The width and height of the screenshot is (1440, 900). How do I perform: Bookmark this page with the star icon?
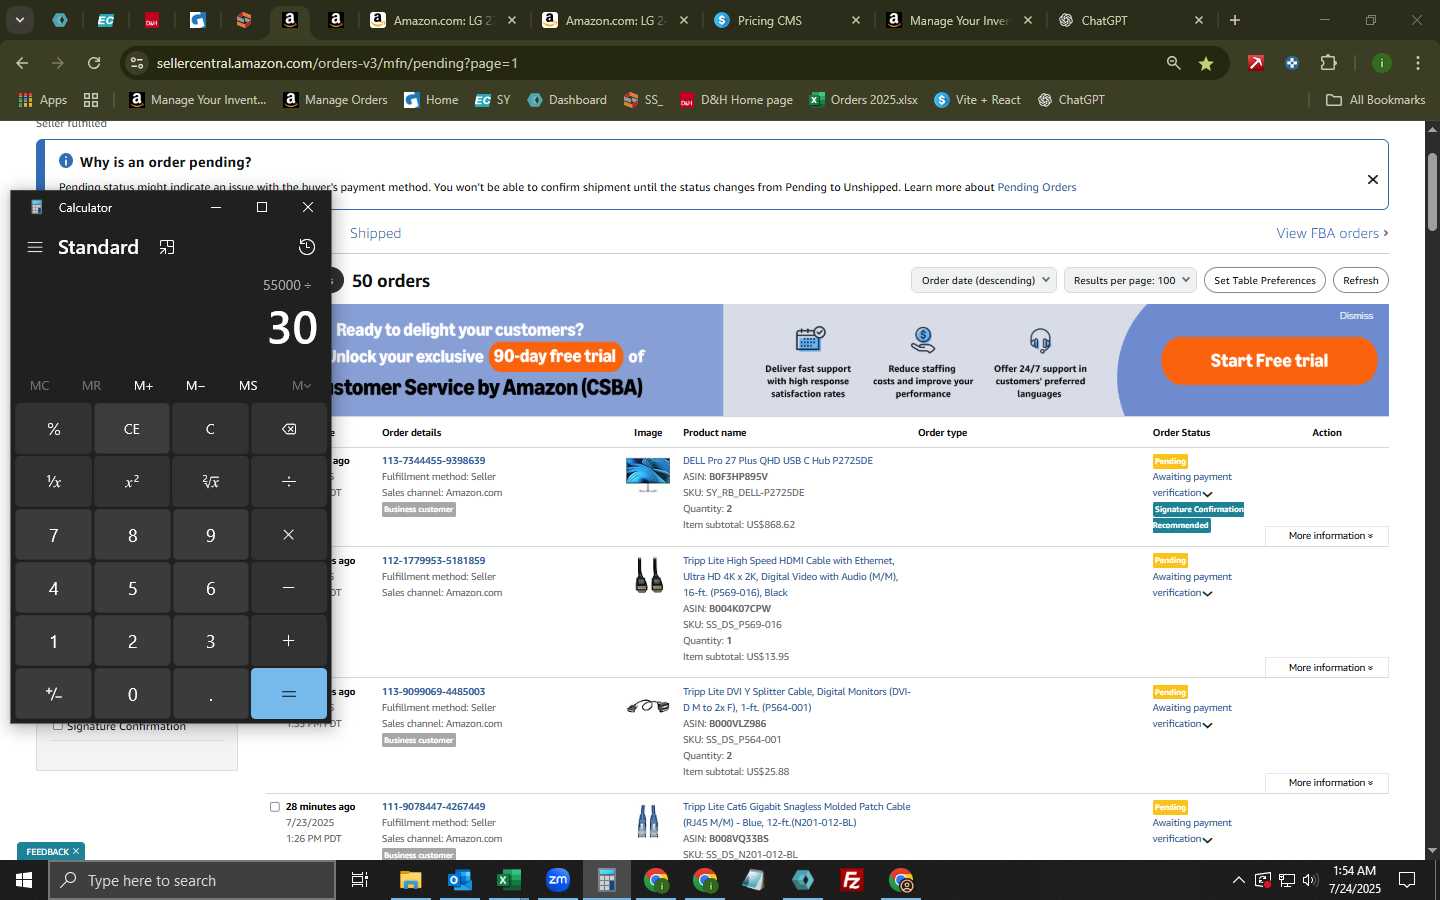1206,63
